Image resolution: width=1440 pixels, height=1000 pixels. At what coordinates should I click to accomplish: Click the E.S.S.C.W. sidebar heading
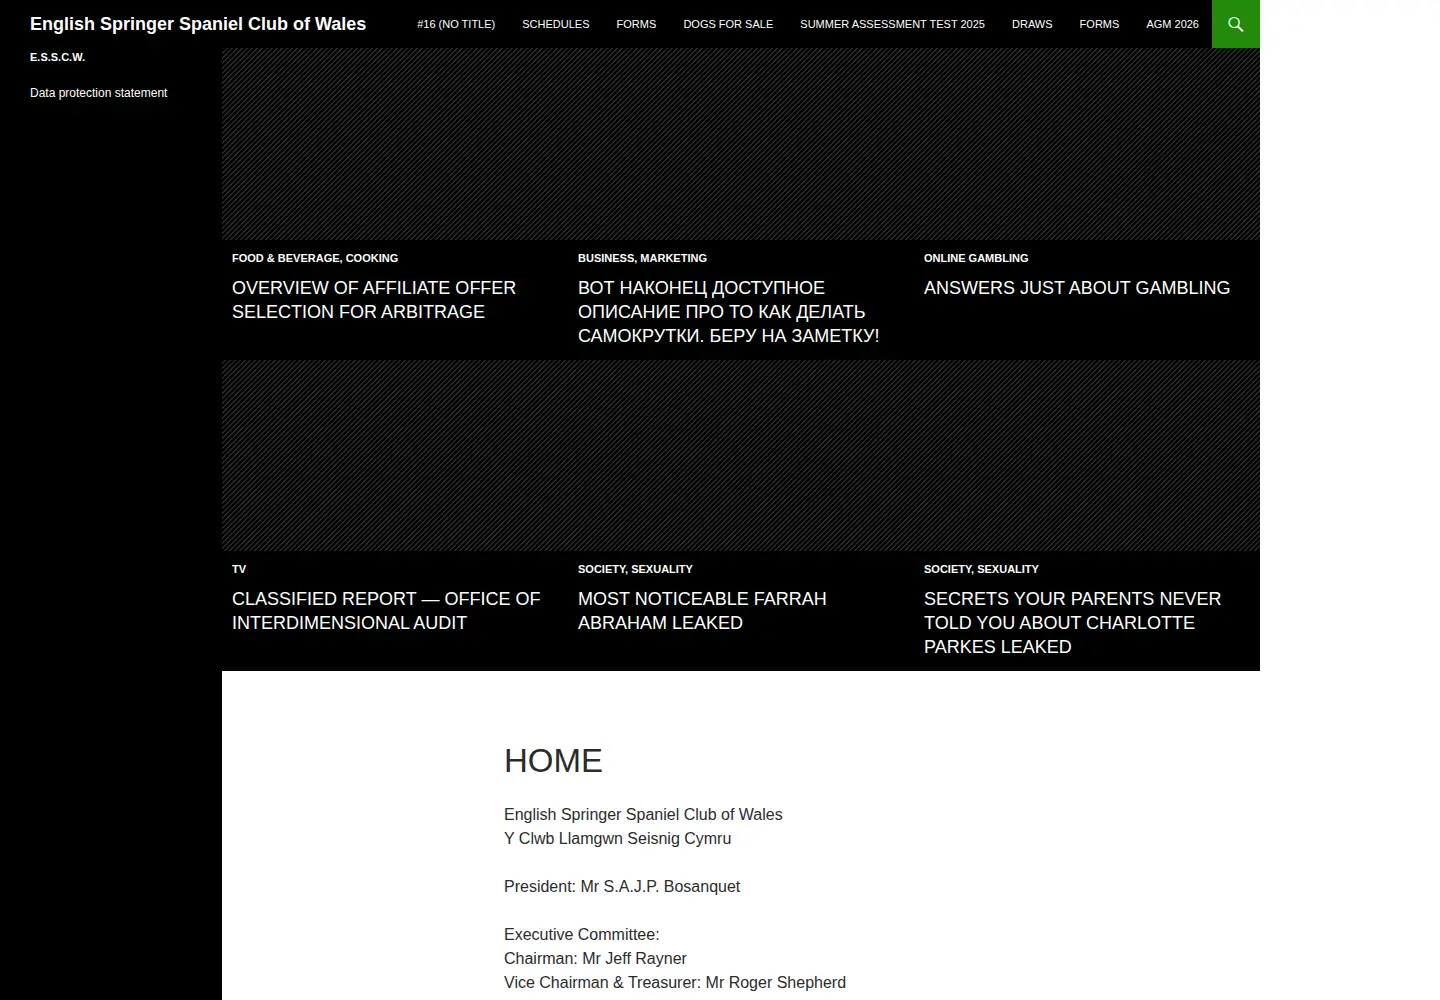(57, 57)
